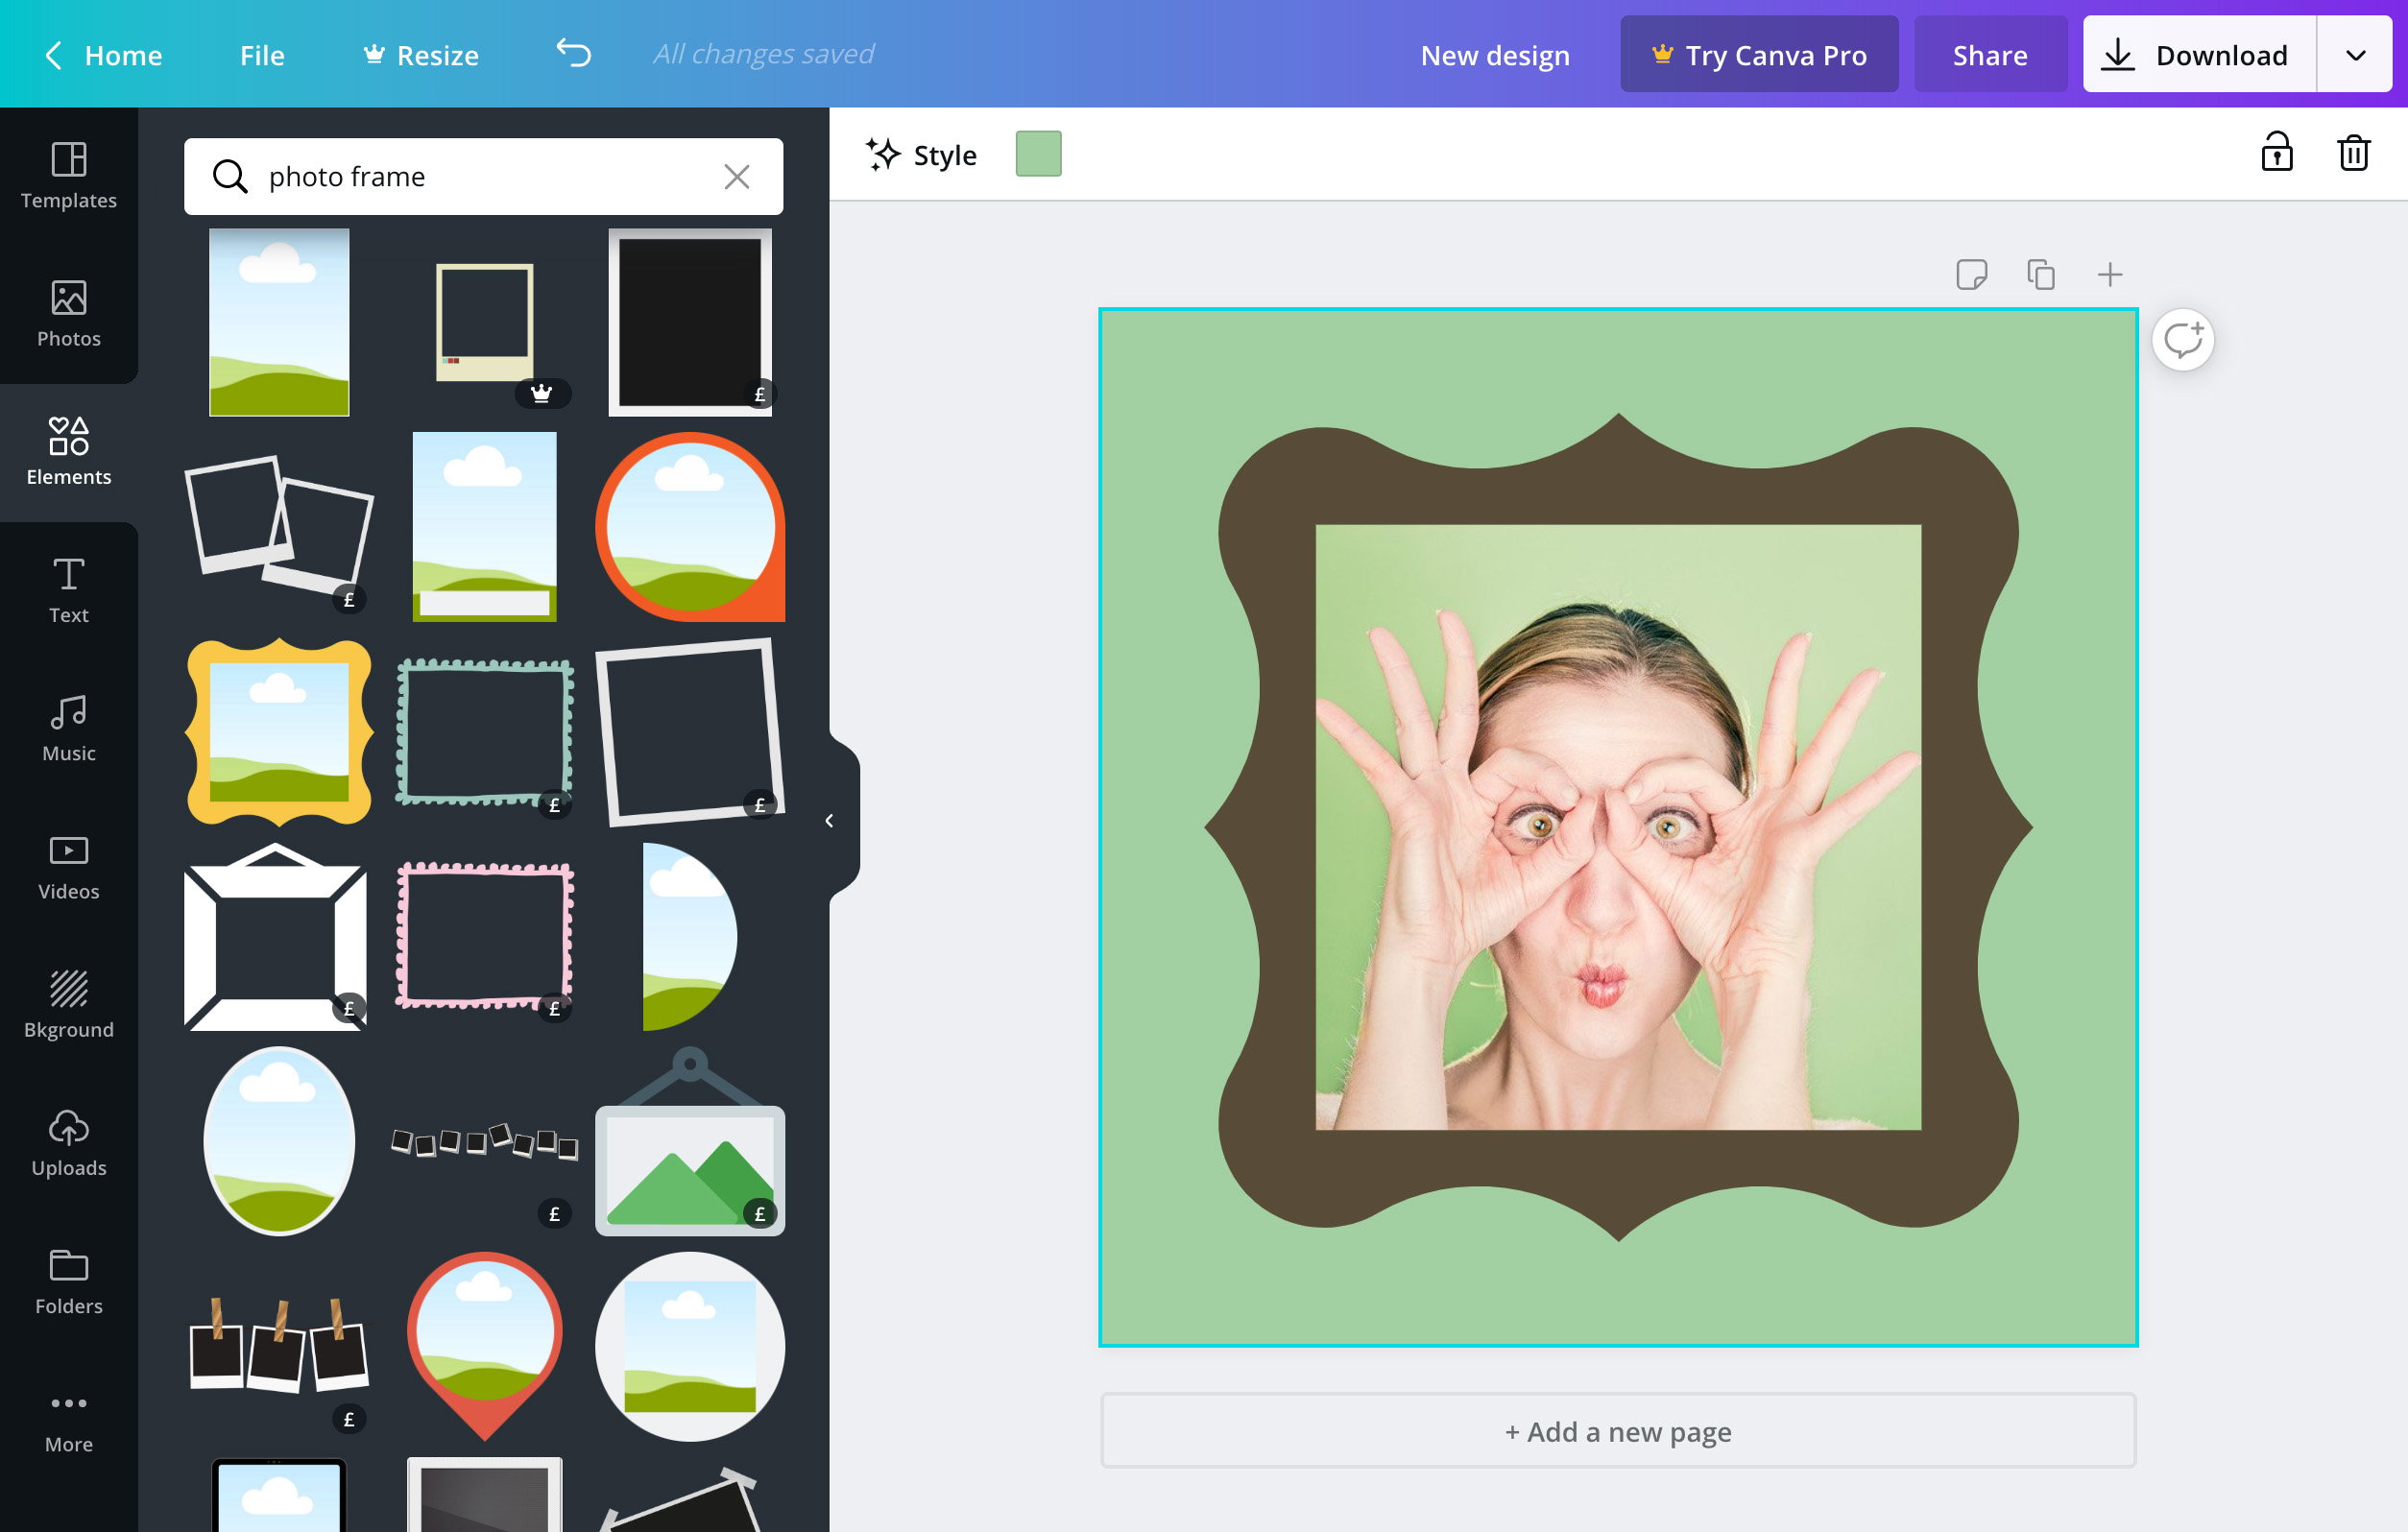Select the Text tool panel
2408x1532 pixels.
(68, 589)
